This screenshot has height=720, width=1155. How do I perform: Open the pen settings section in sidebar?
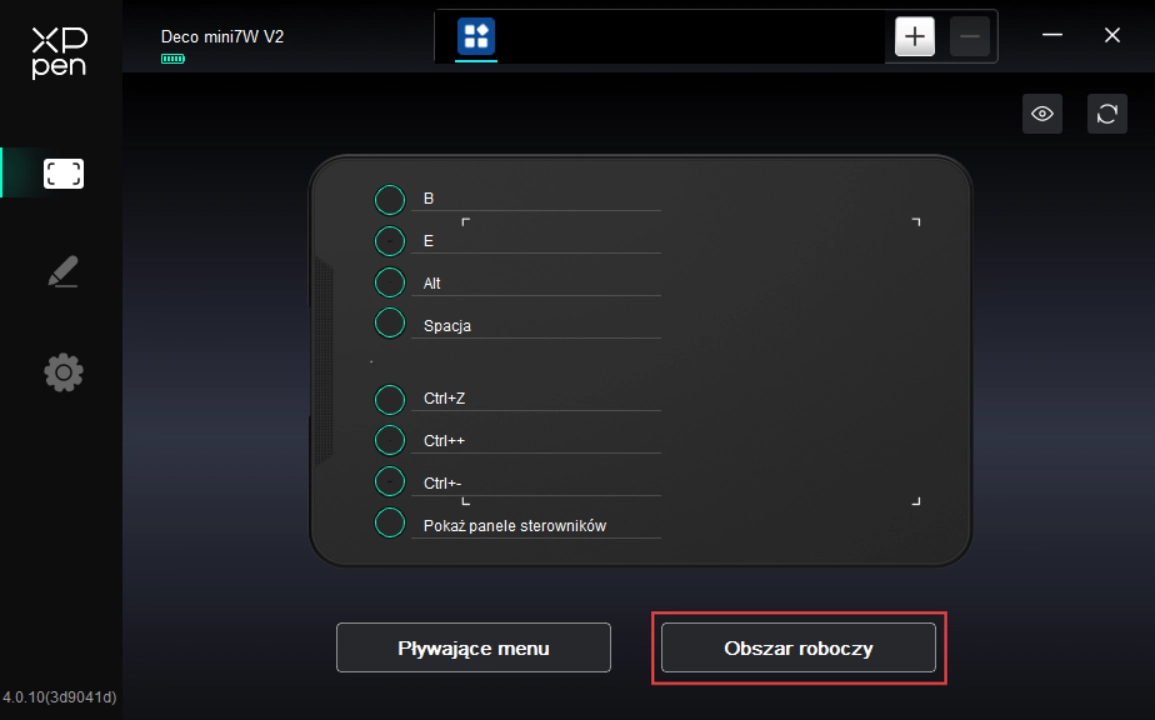[x=63, y=272]
